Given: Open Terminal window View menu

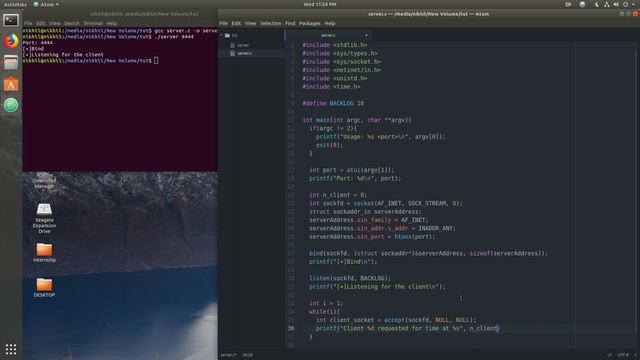Looking at the screenshot, I should point(55,24).
